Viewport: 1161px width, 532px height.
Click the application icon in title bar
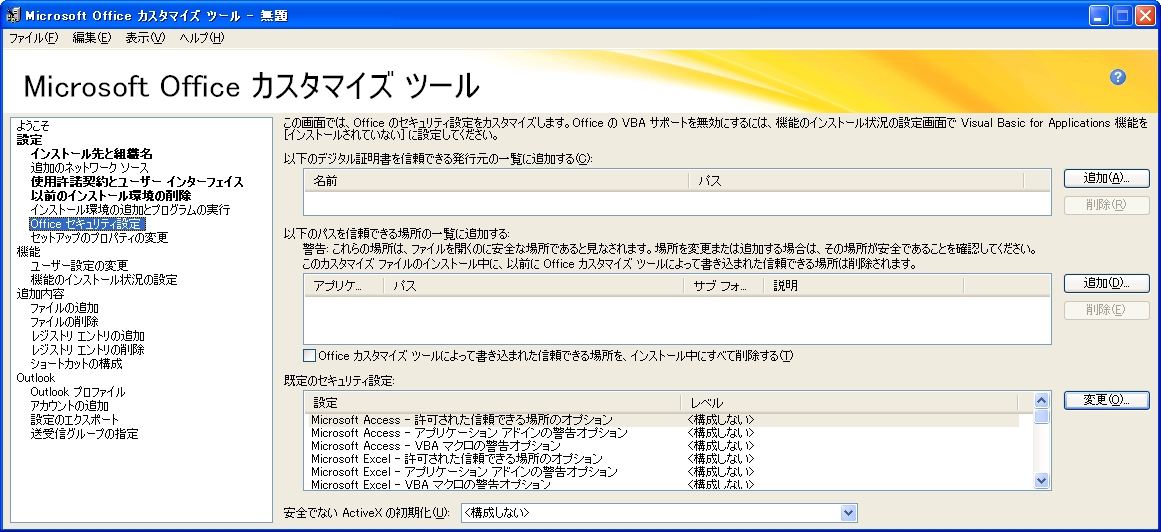point(12,15)
